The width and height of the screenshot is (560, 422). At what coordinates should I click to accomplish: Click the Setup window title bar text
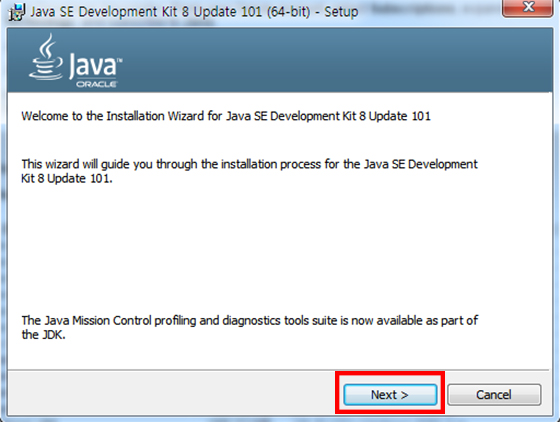pyautogui.click(x=194, y=12)
